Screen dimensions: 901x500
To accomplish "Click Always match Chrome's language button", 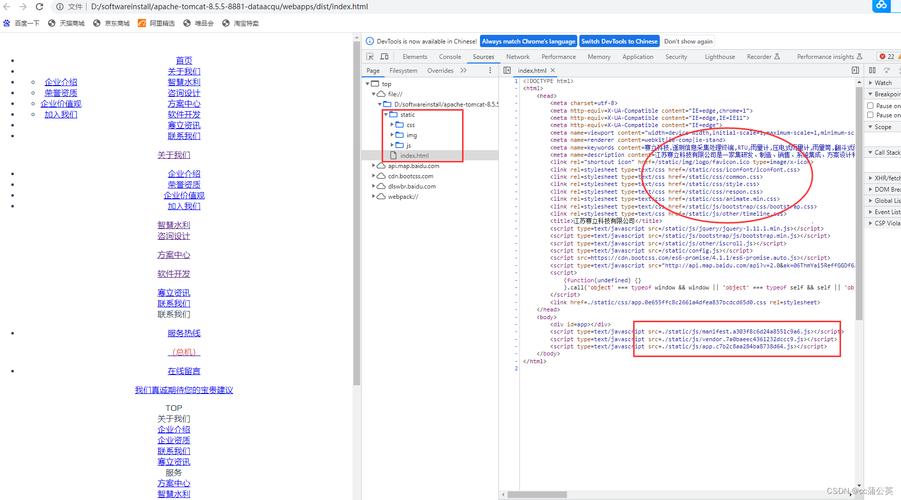I will [529, 41].
